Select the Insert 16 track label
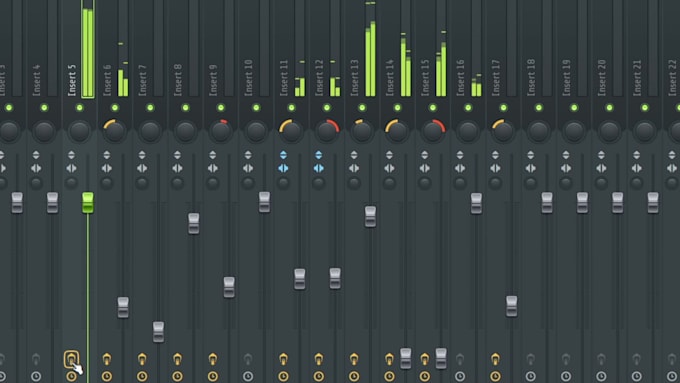 point(460,78)
